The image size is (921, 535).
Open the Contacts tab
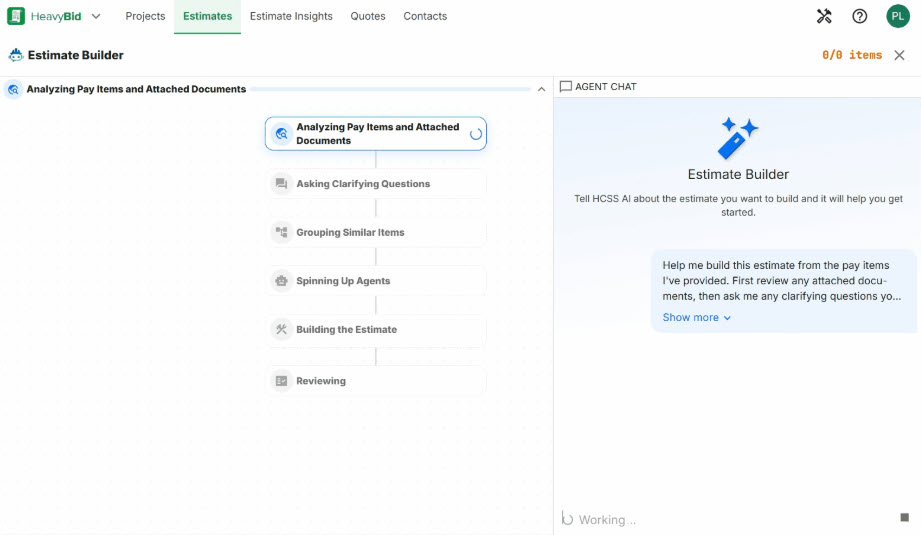[425, 16]
